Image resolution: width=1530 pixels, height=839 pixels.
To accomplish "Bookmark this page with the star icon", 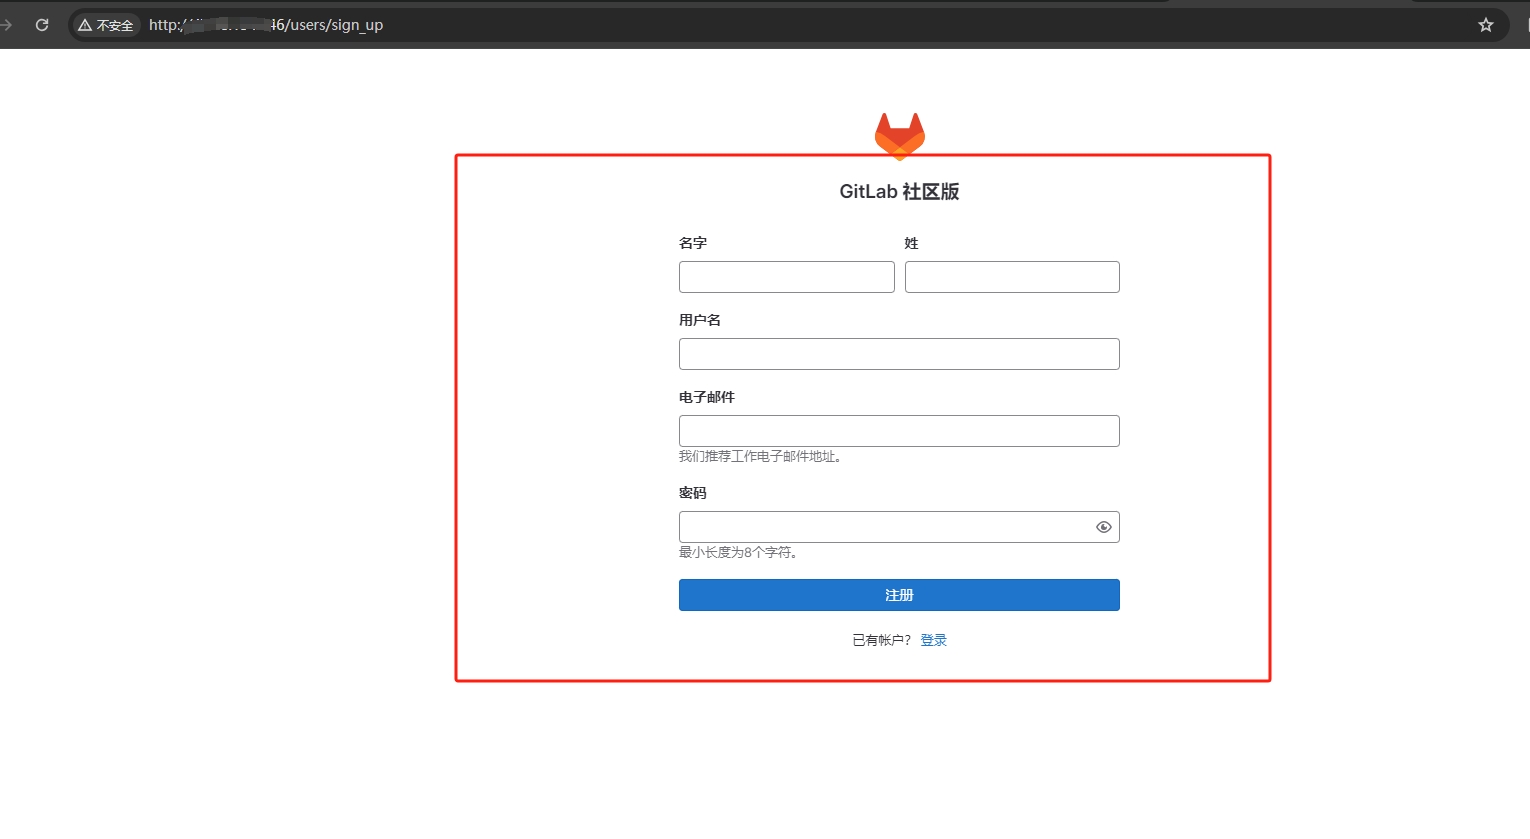I will 1486,25.
